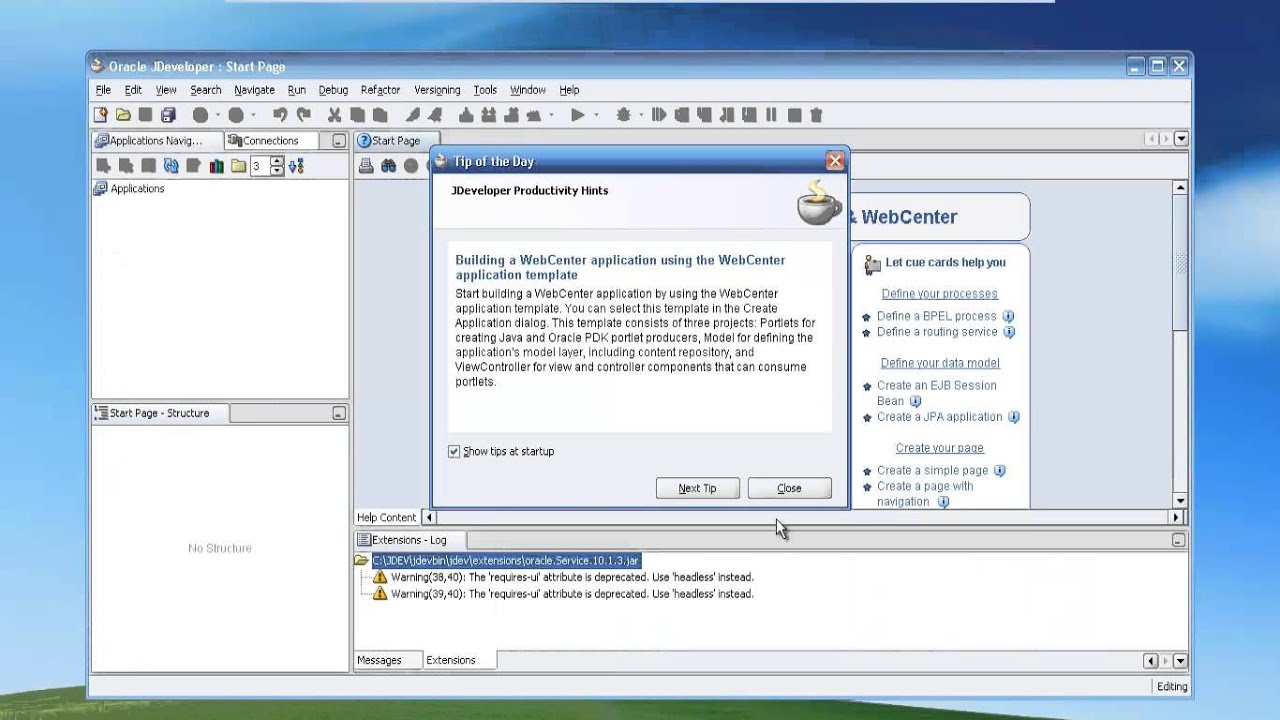This screenshot has width=1280, height=720.
Task: Open the dropdown arrow beside the Run icon
Action: pyautogui.click(x=596, y=115)
